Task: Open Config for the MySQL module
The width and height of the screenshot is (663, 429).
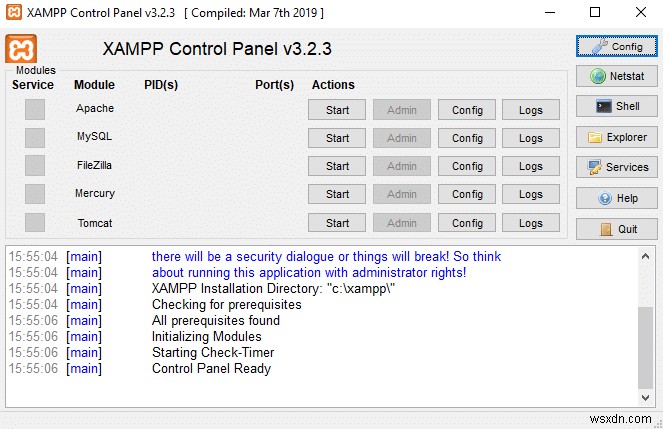Action: tap(467, 138)
